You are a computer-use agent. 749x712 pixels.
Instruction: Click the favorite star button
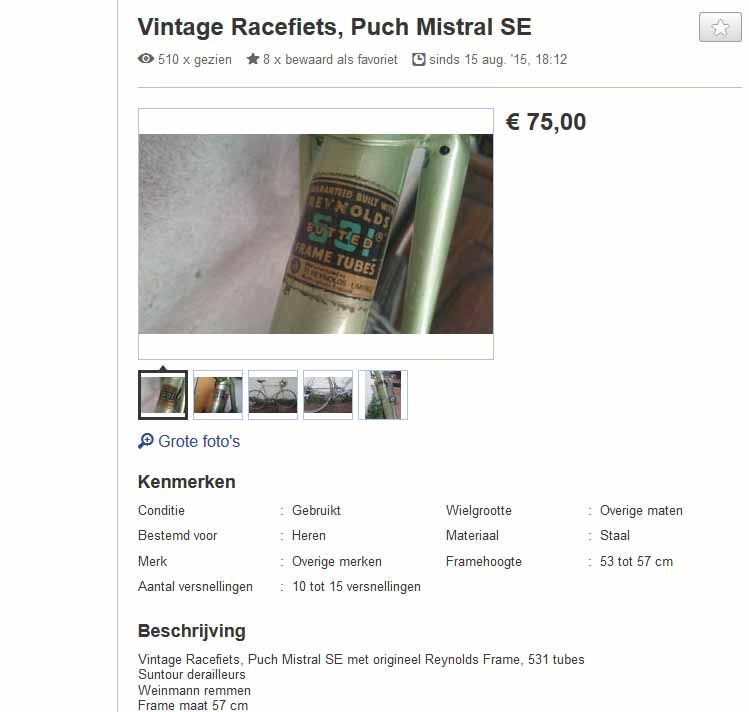[x=720, y=27]
